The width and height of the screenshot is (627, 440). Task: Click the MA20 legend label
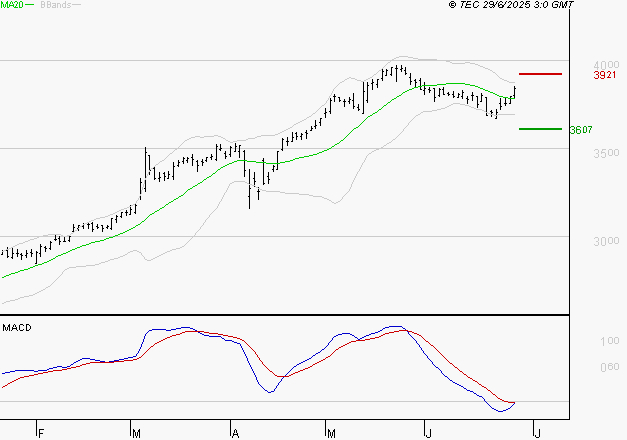[x=12, y=5]
